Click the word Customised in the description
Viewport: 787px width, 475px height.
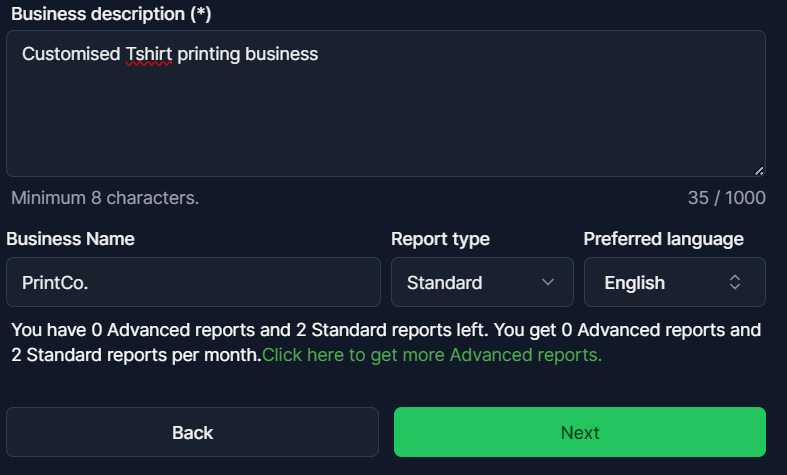pyautogui.click(x=70, y=54)
